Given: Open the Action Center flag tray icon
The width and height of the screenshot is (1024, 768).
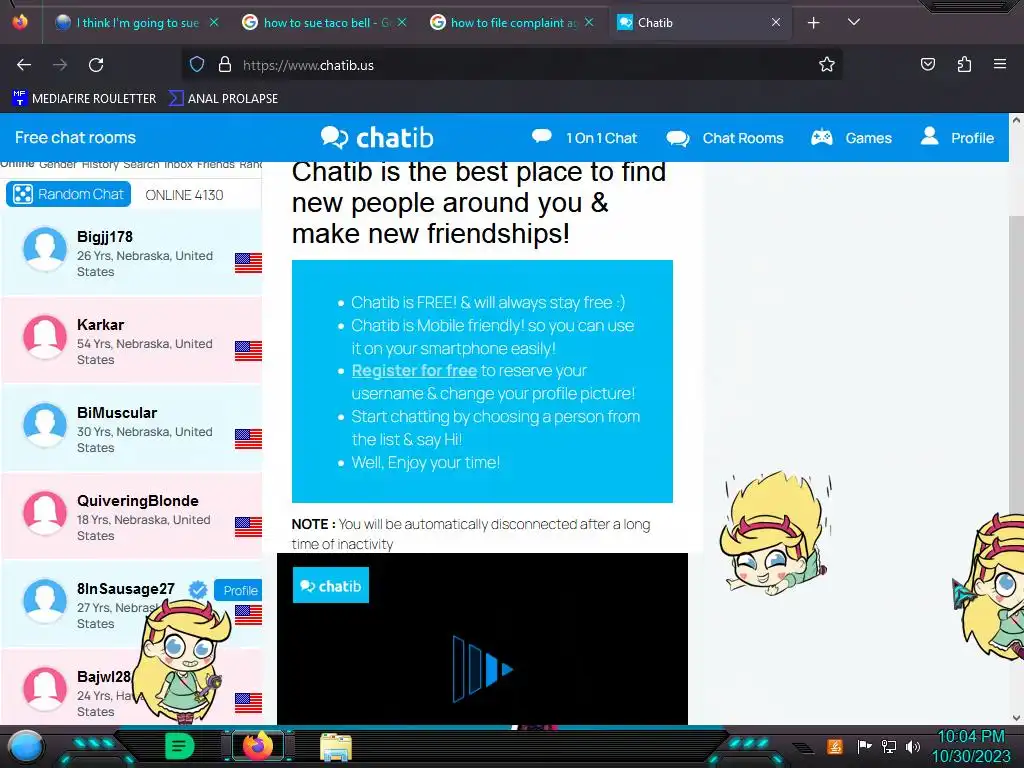Looking at the screenshot, I should 864,746.
